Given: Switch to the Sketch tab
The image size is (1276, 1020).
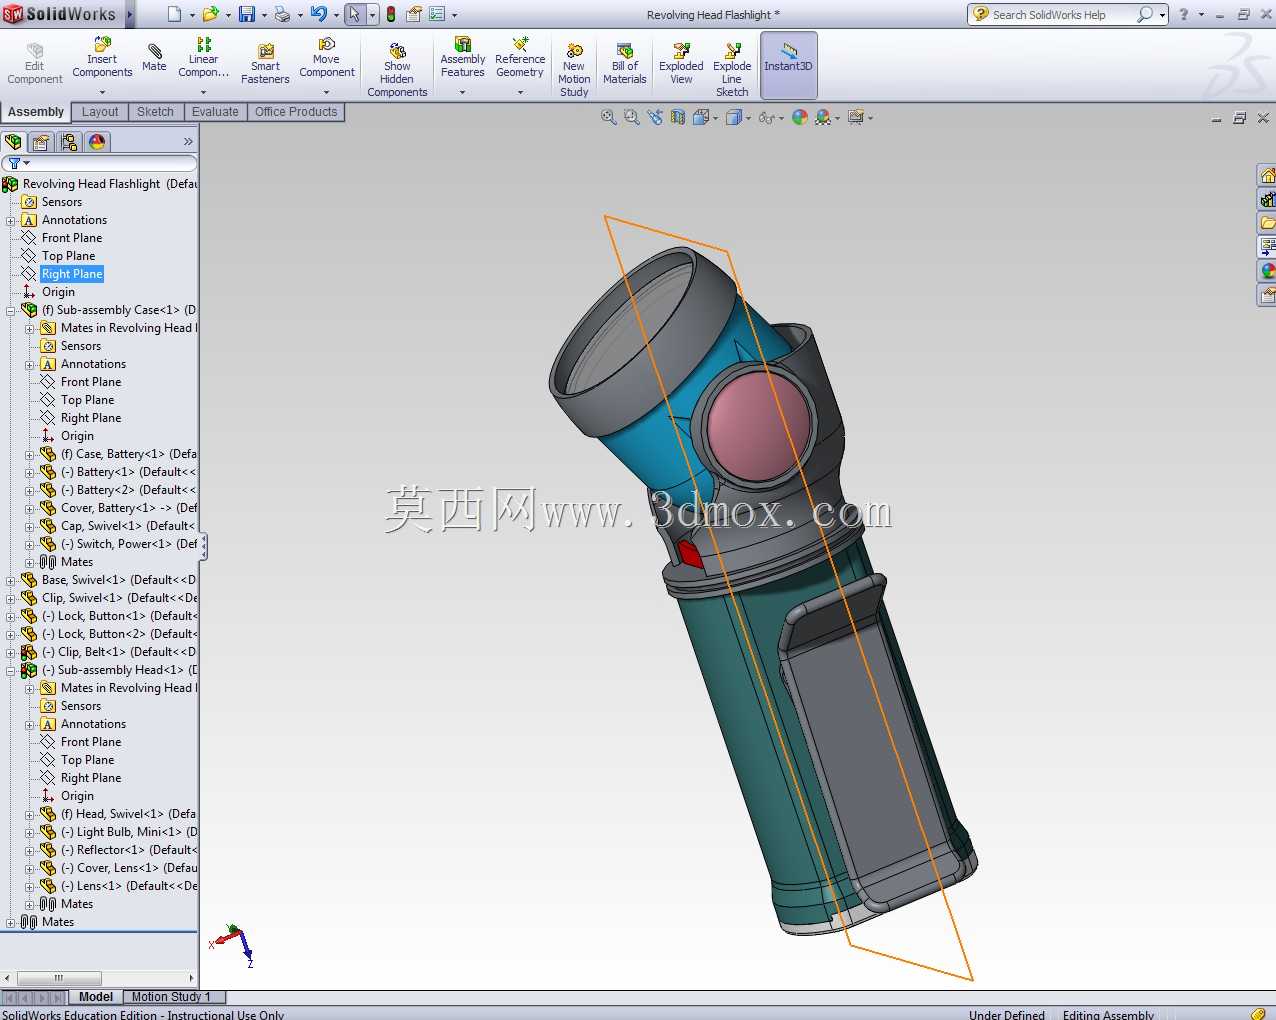Looking at the screenshot, I should pyautogui.click(x=155, y=112).
